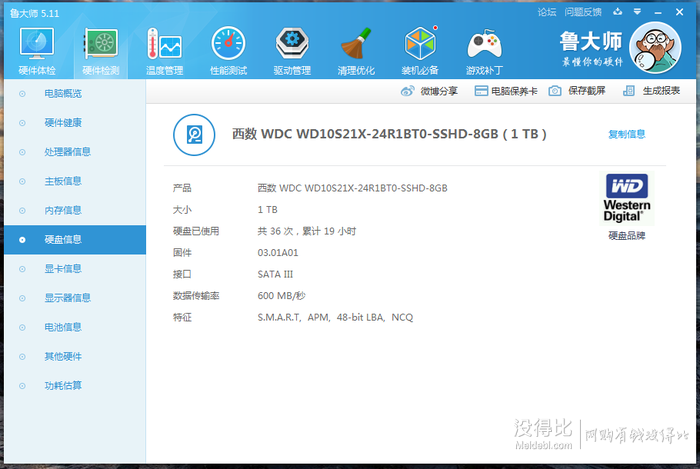Select 显卡信息 in the sidebar
This screenshot has height=469, width=700.
click(75, 269)
